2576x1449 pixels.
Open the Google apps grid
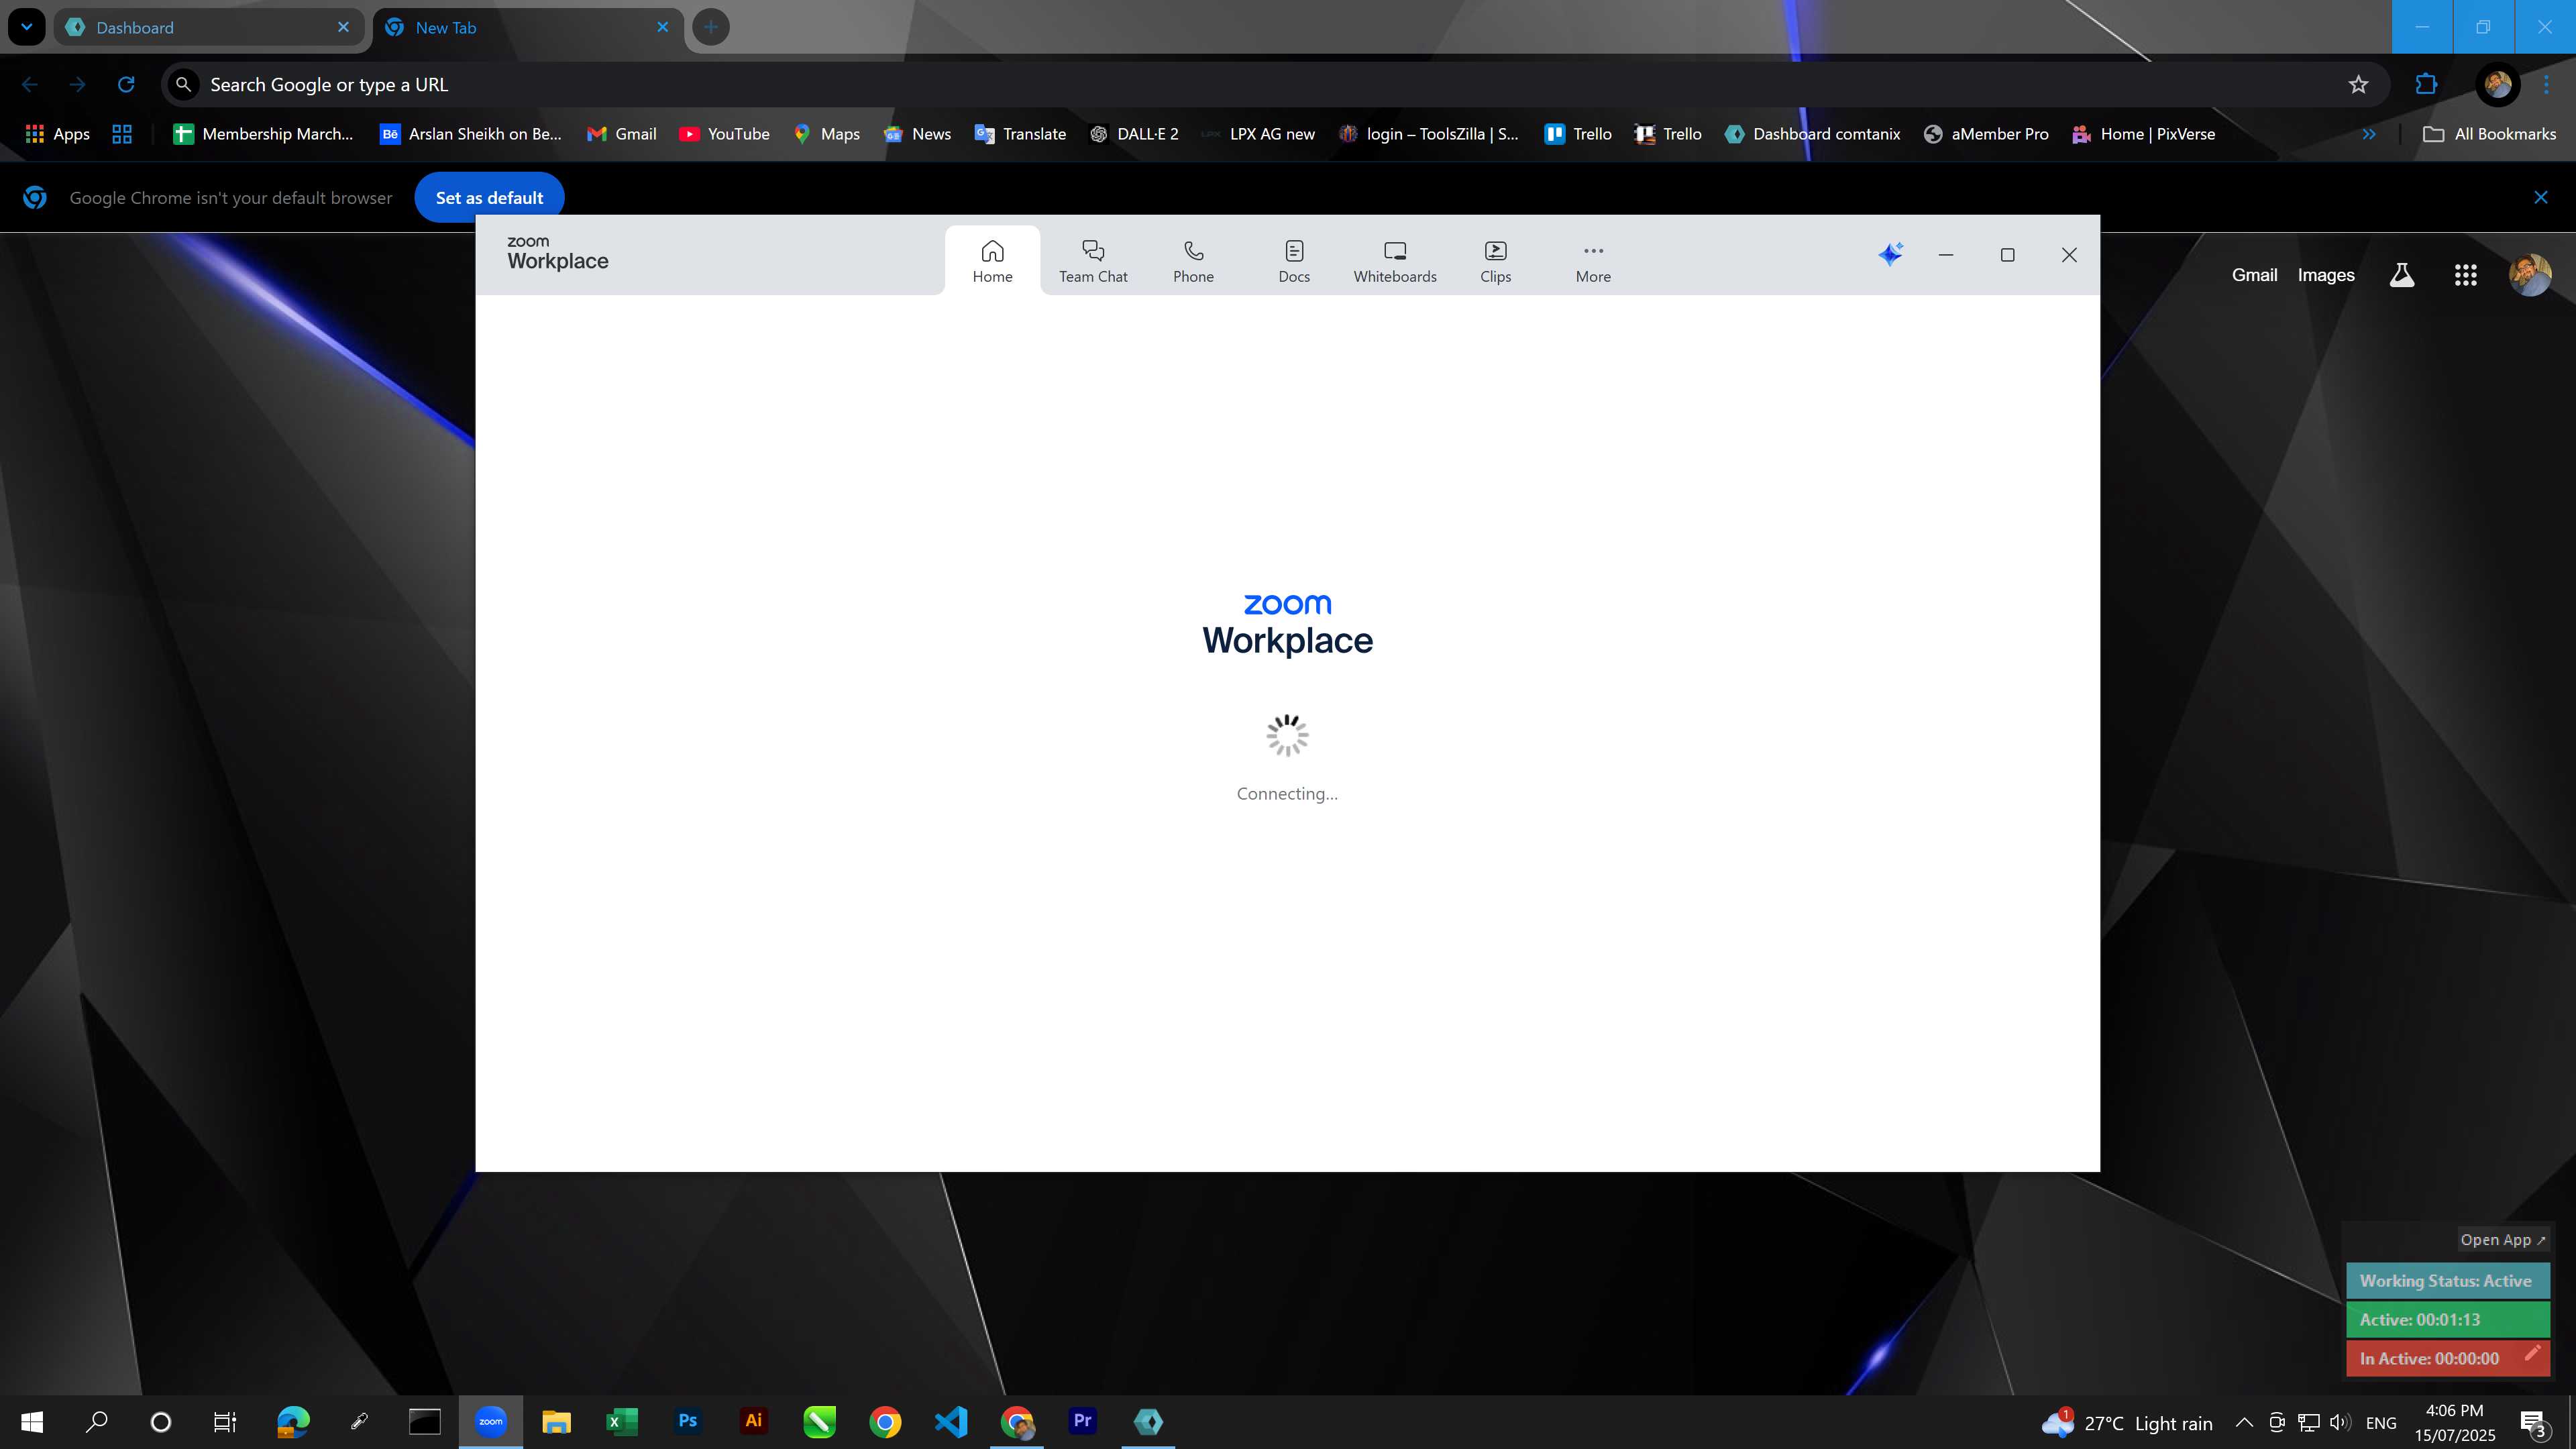click(2465, 275)
